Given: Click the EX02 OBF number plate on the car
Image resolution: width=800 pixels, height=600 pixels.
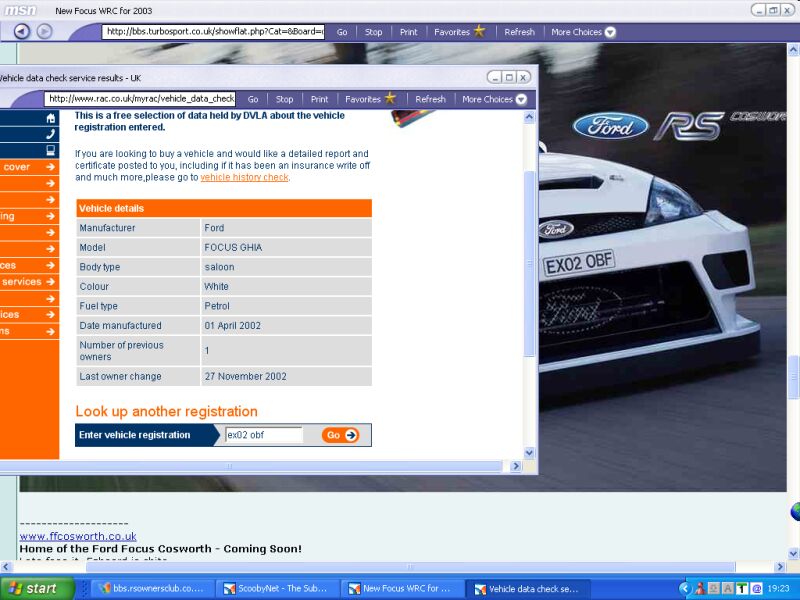Looking at the screenshot, I should [579, 263].
